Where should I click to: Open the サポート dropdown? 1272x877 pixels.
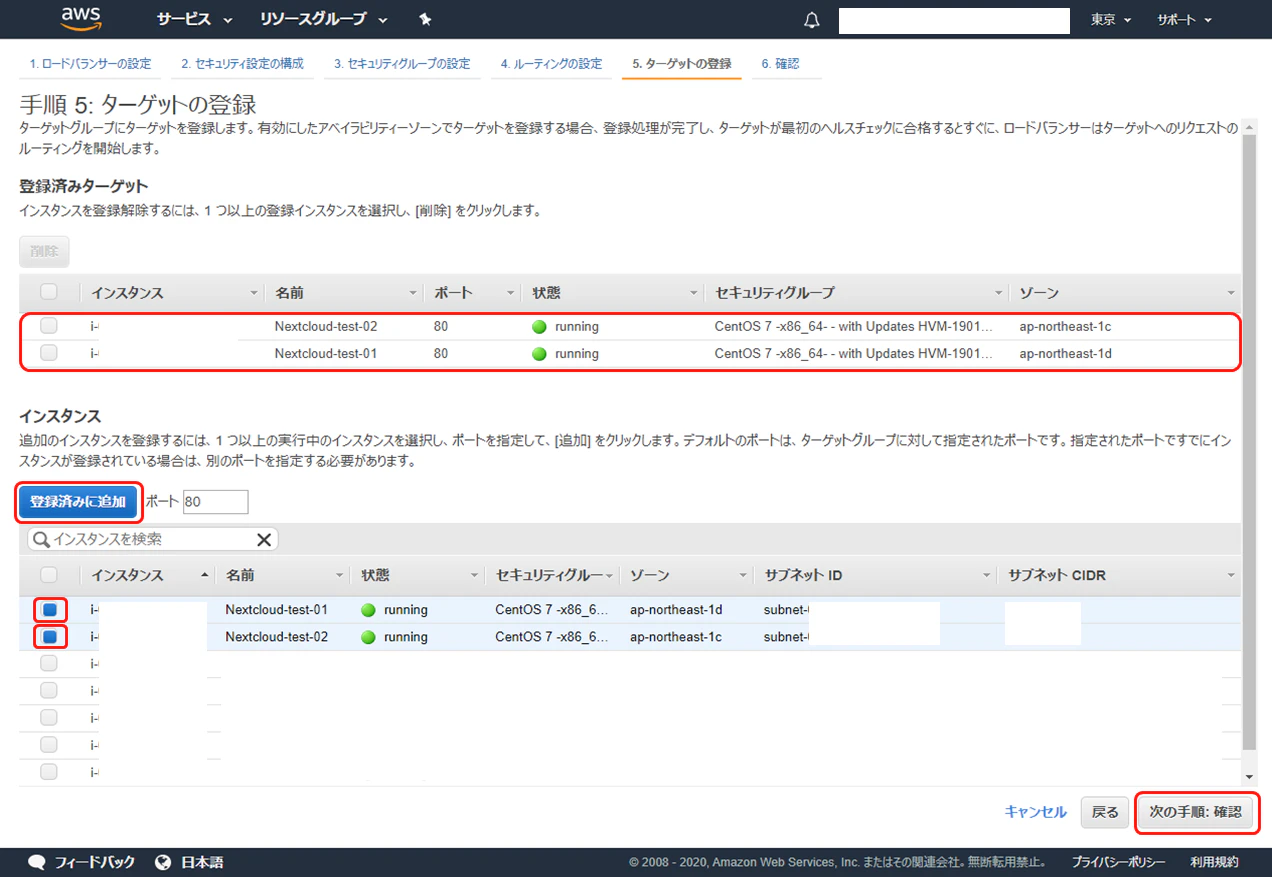tap(1184, 20)
